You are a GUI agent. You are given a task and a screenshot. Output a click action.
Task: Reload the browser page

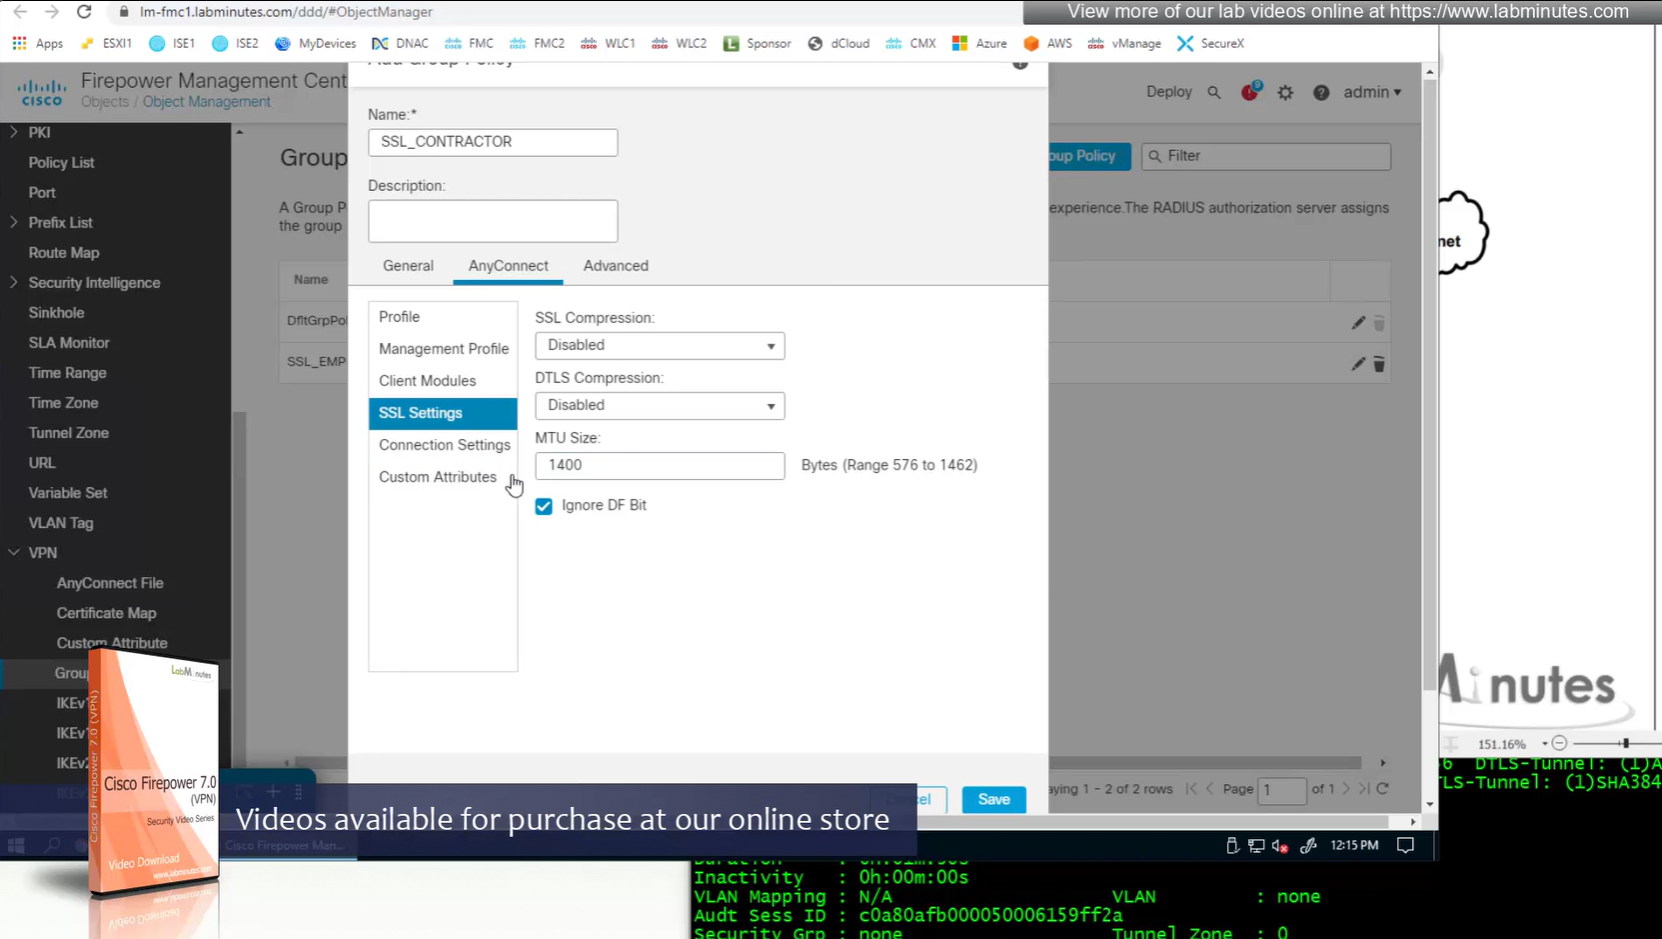[84, 12]
